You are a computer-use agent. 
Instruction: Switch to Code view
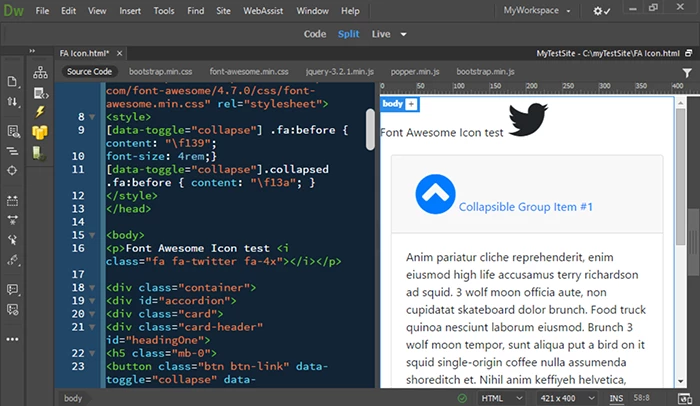pyautogui.click(x=315, y=34)
